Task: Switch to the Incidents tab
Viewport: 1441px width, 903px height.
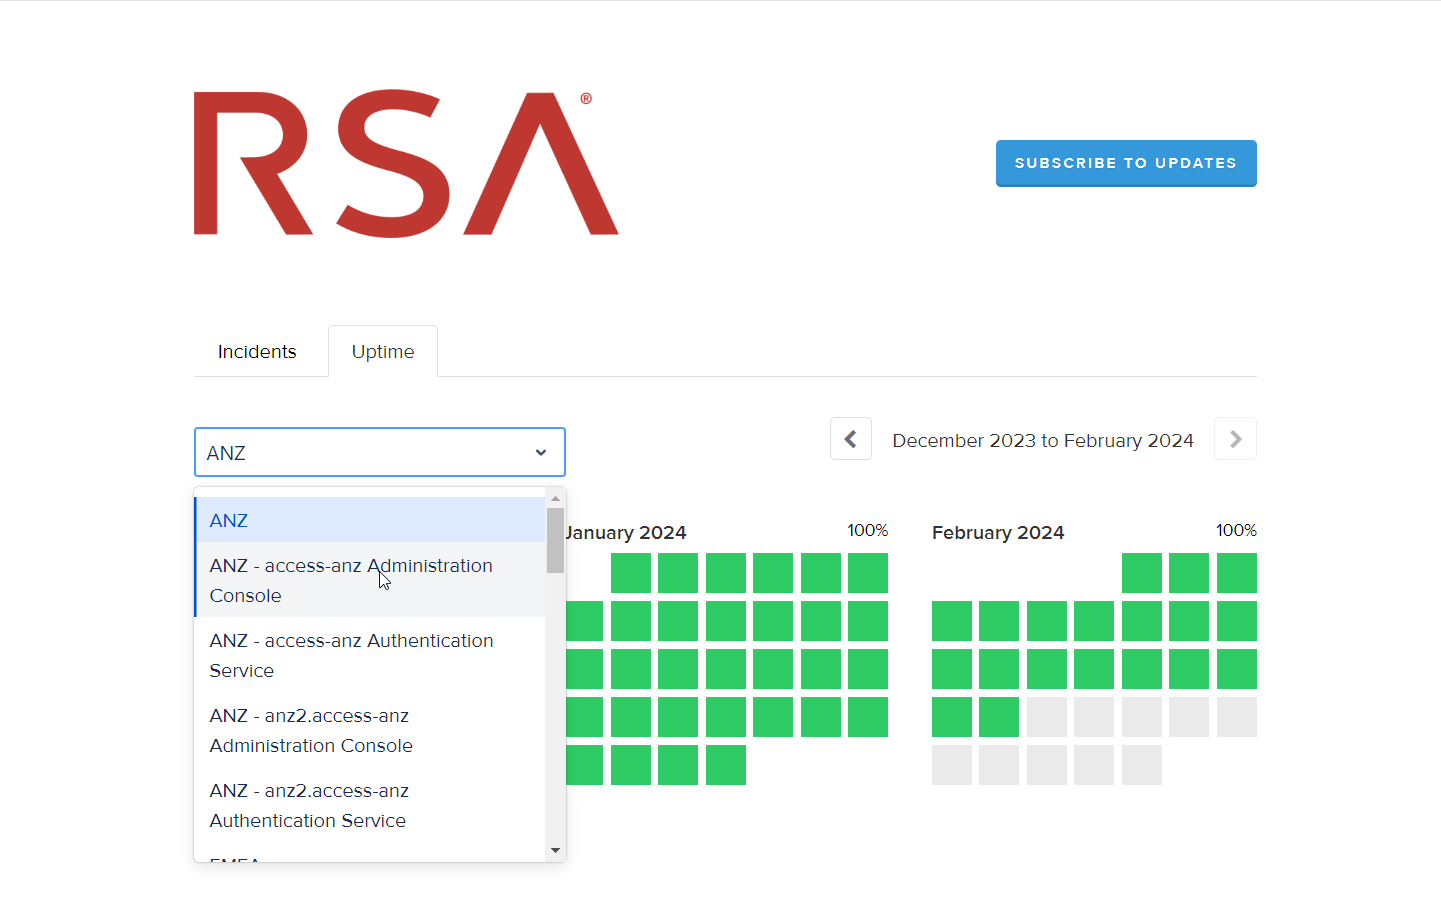Action: click(x=257, y=352)
